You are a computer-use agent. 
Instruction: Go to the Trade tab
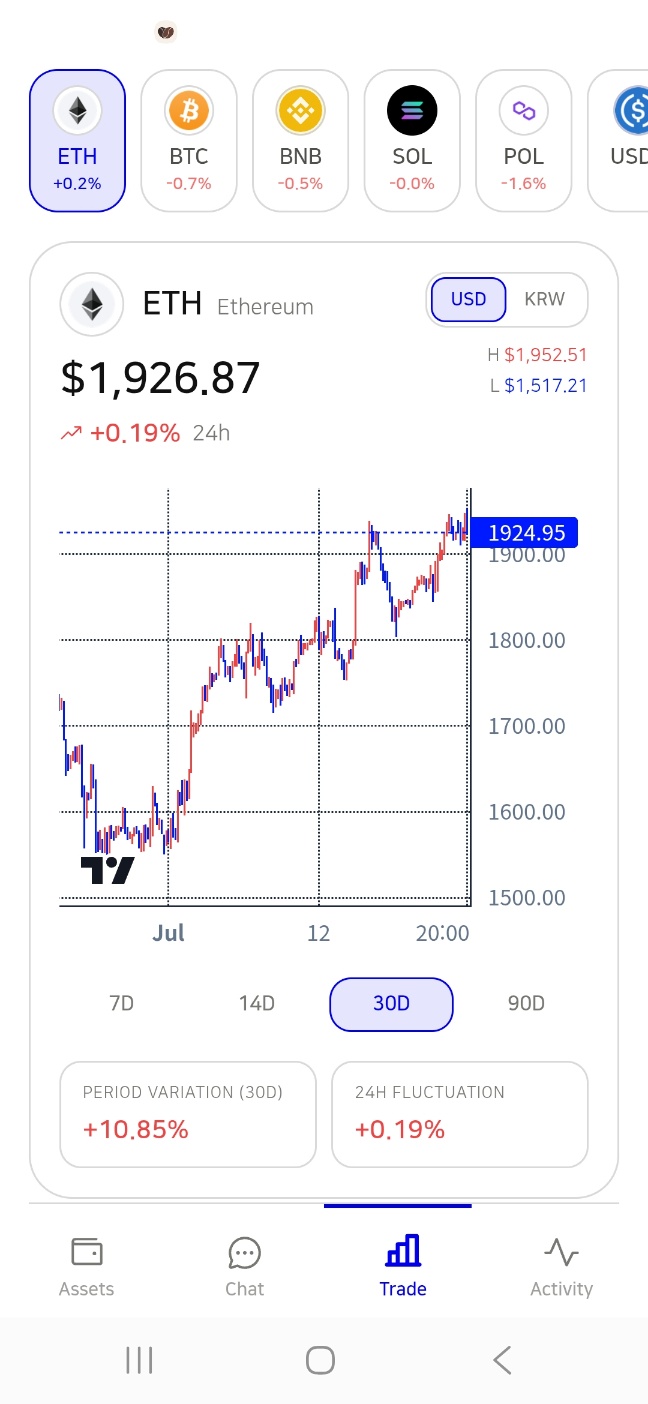pos(403,1265)
